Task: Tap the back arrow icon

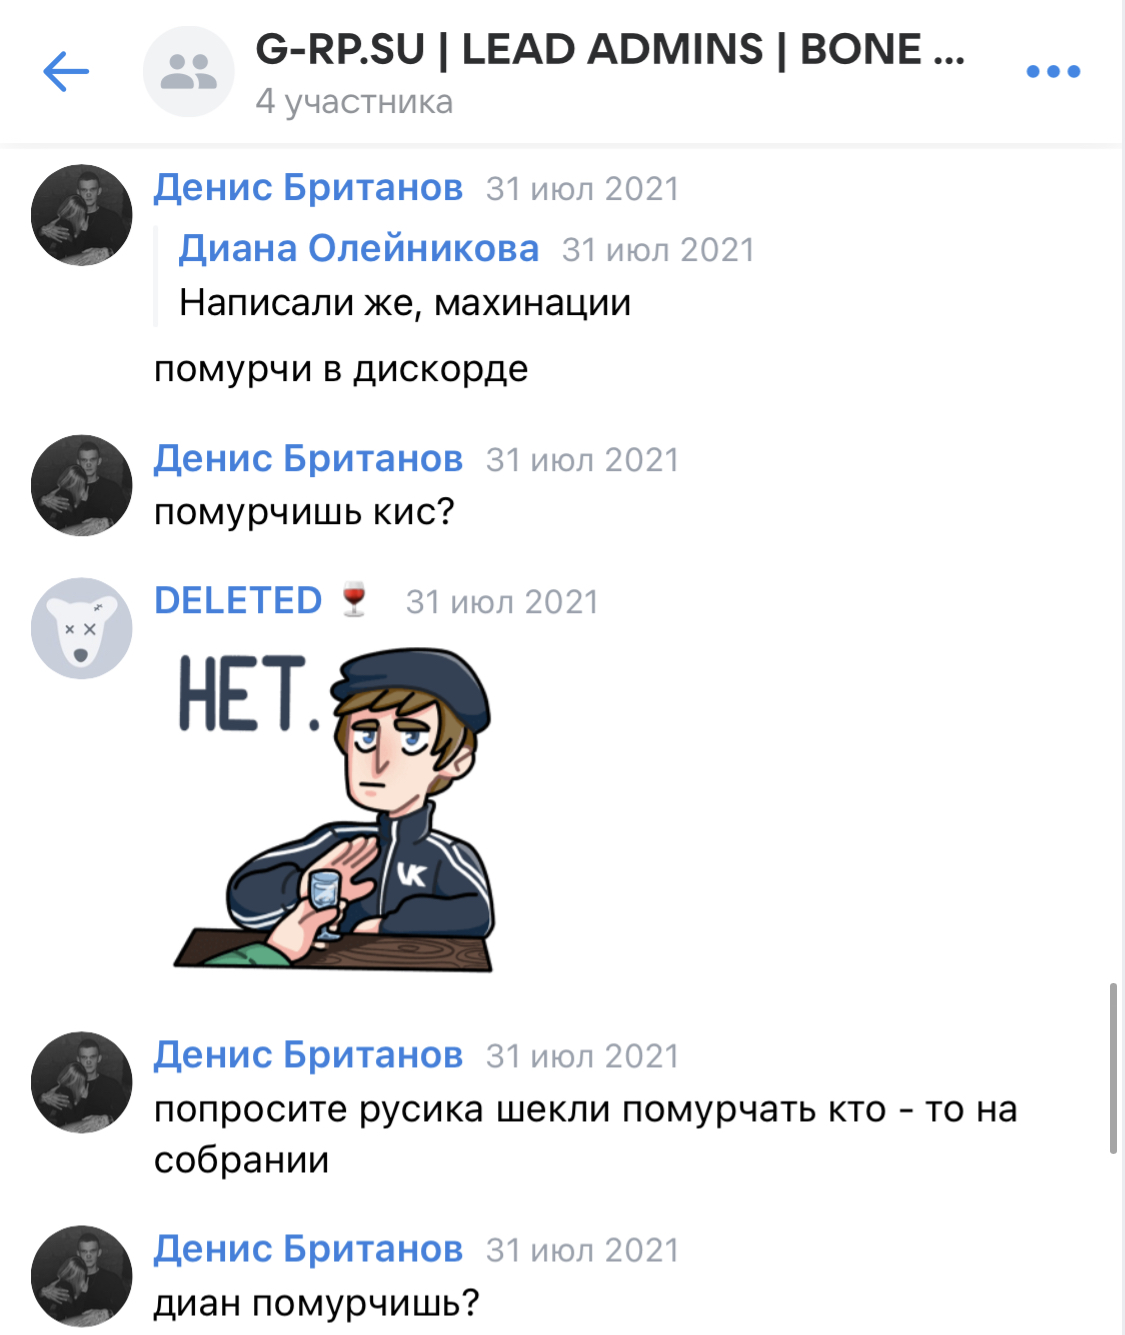Action: pyautogui.click(x=66, y=71)
